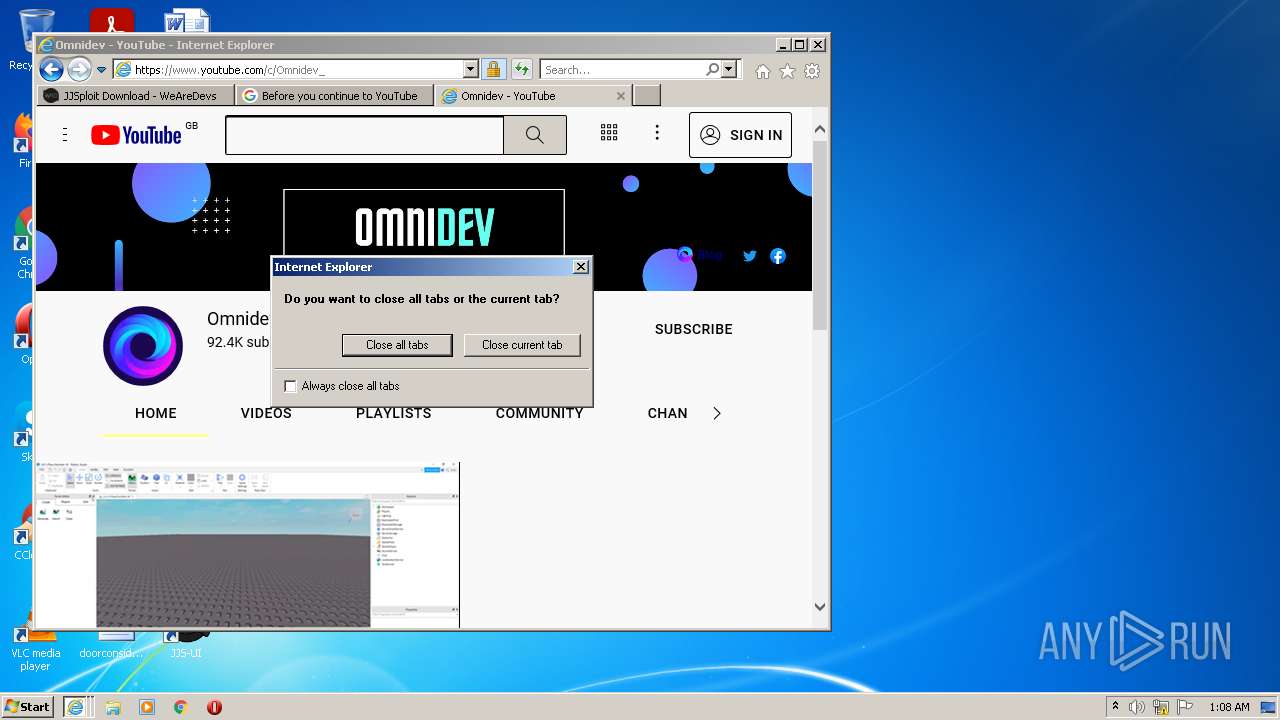This screenshot has height=720, width=1280.
Task: Go back with the browser Back arrow
Action: 51,70
